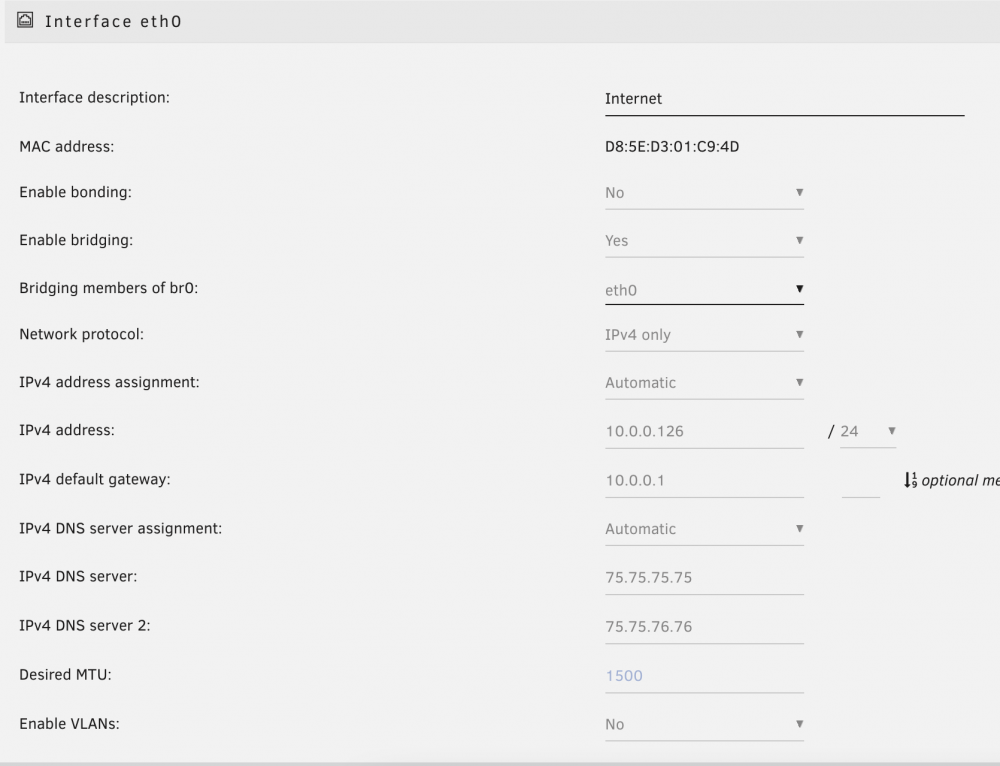Viewport: 1000px width, 766px height.
Task: Click the Desired MTU field showing 1500
Action: 704,677
